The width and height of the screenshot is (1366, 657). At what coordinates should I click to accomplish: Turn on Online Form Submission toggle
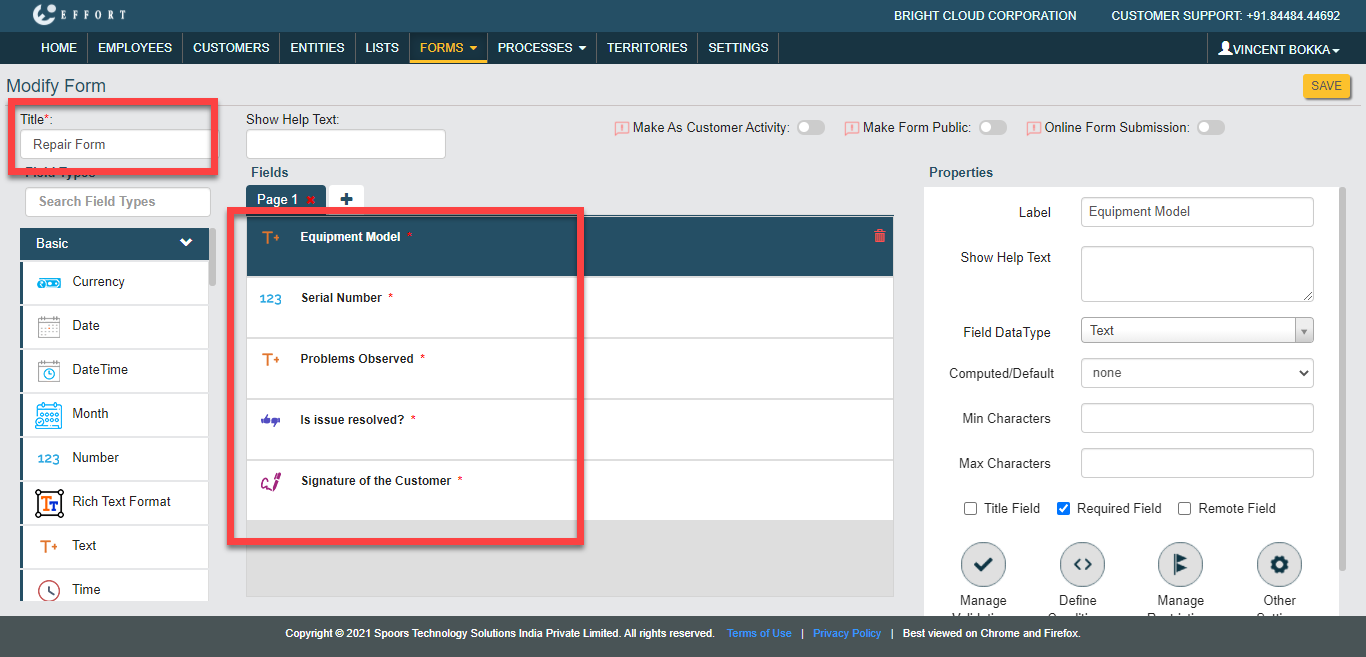pos(1210,127)
